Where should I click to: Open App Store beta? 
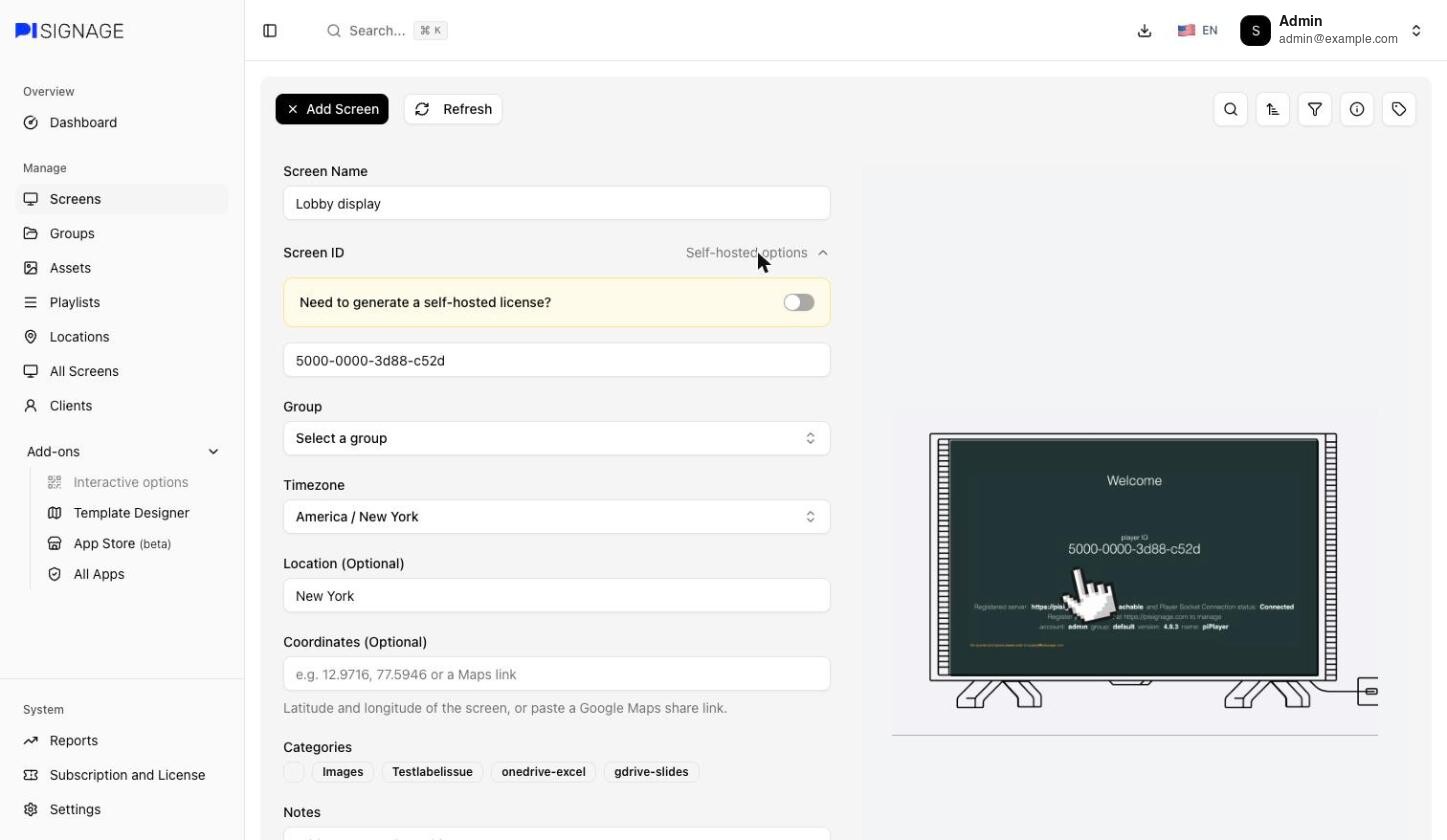122,544
